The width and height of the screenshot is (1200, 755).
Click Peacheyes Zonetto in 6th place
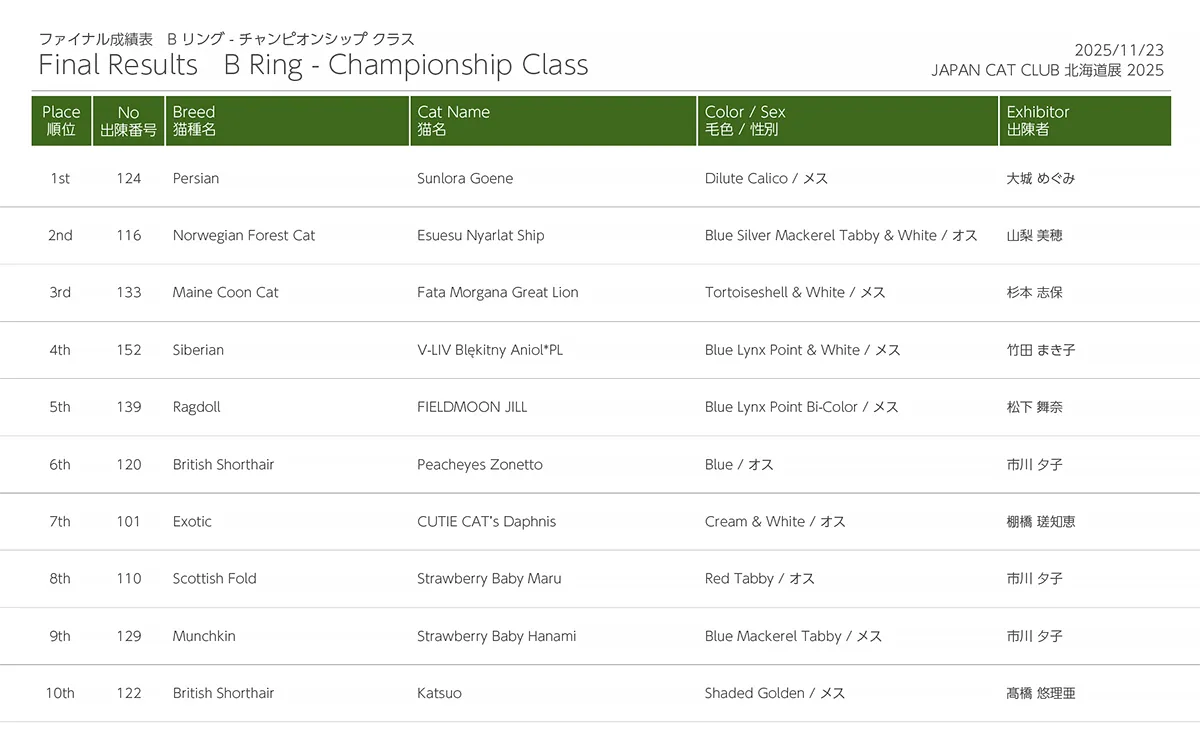pos(480,464)
